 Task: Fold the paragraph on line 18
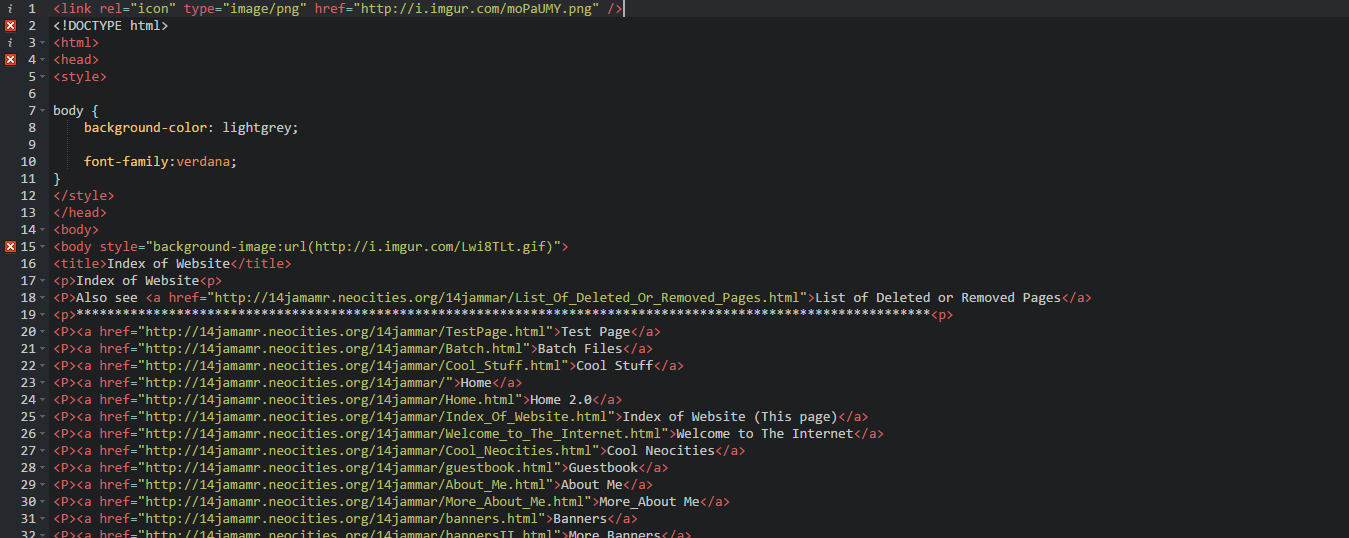pos(43,298)
